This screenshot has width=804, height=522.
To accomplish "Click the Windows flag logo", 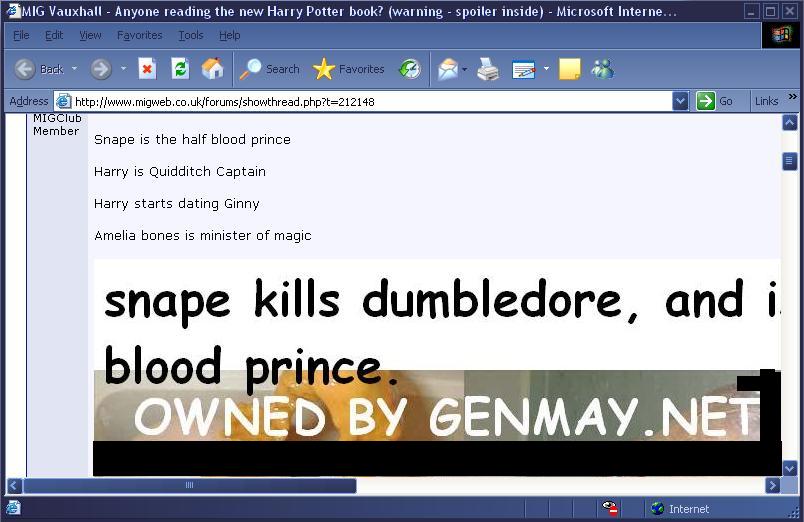I will point(781,35).
